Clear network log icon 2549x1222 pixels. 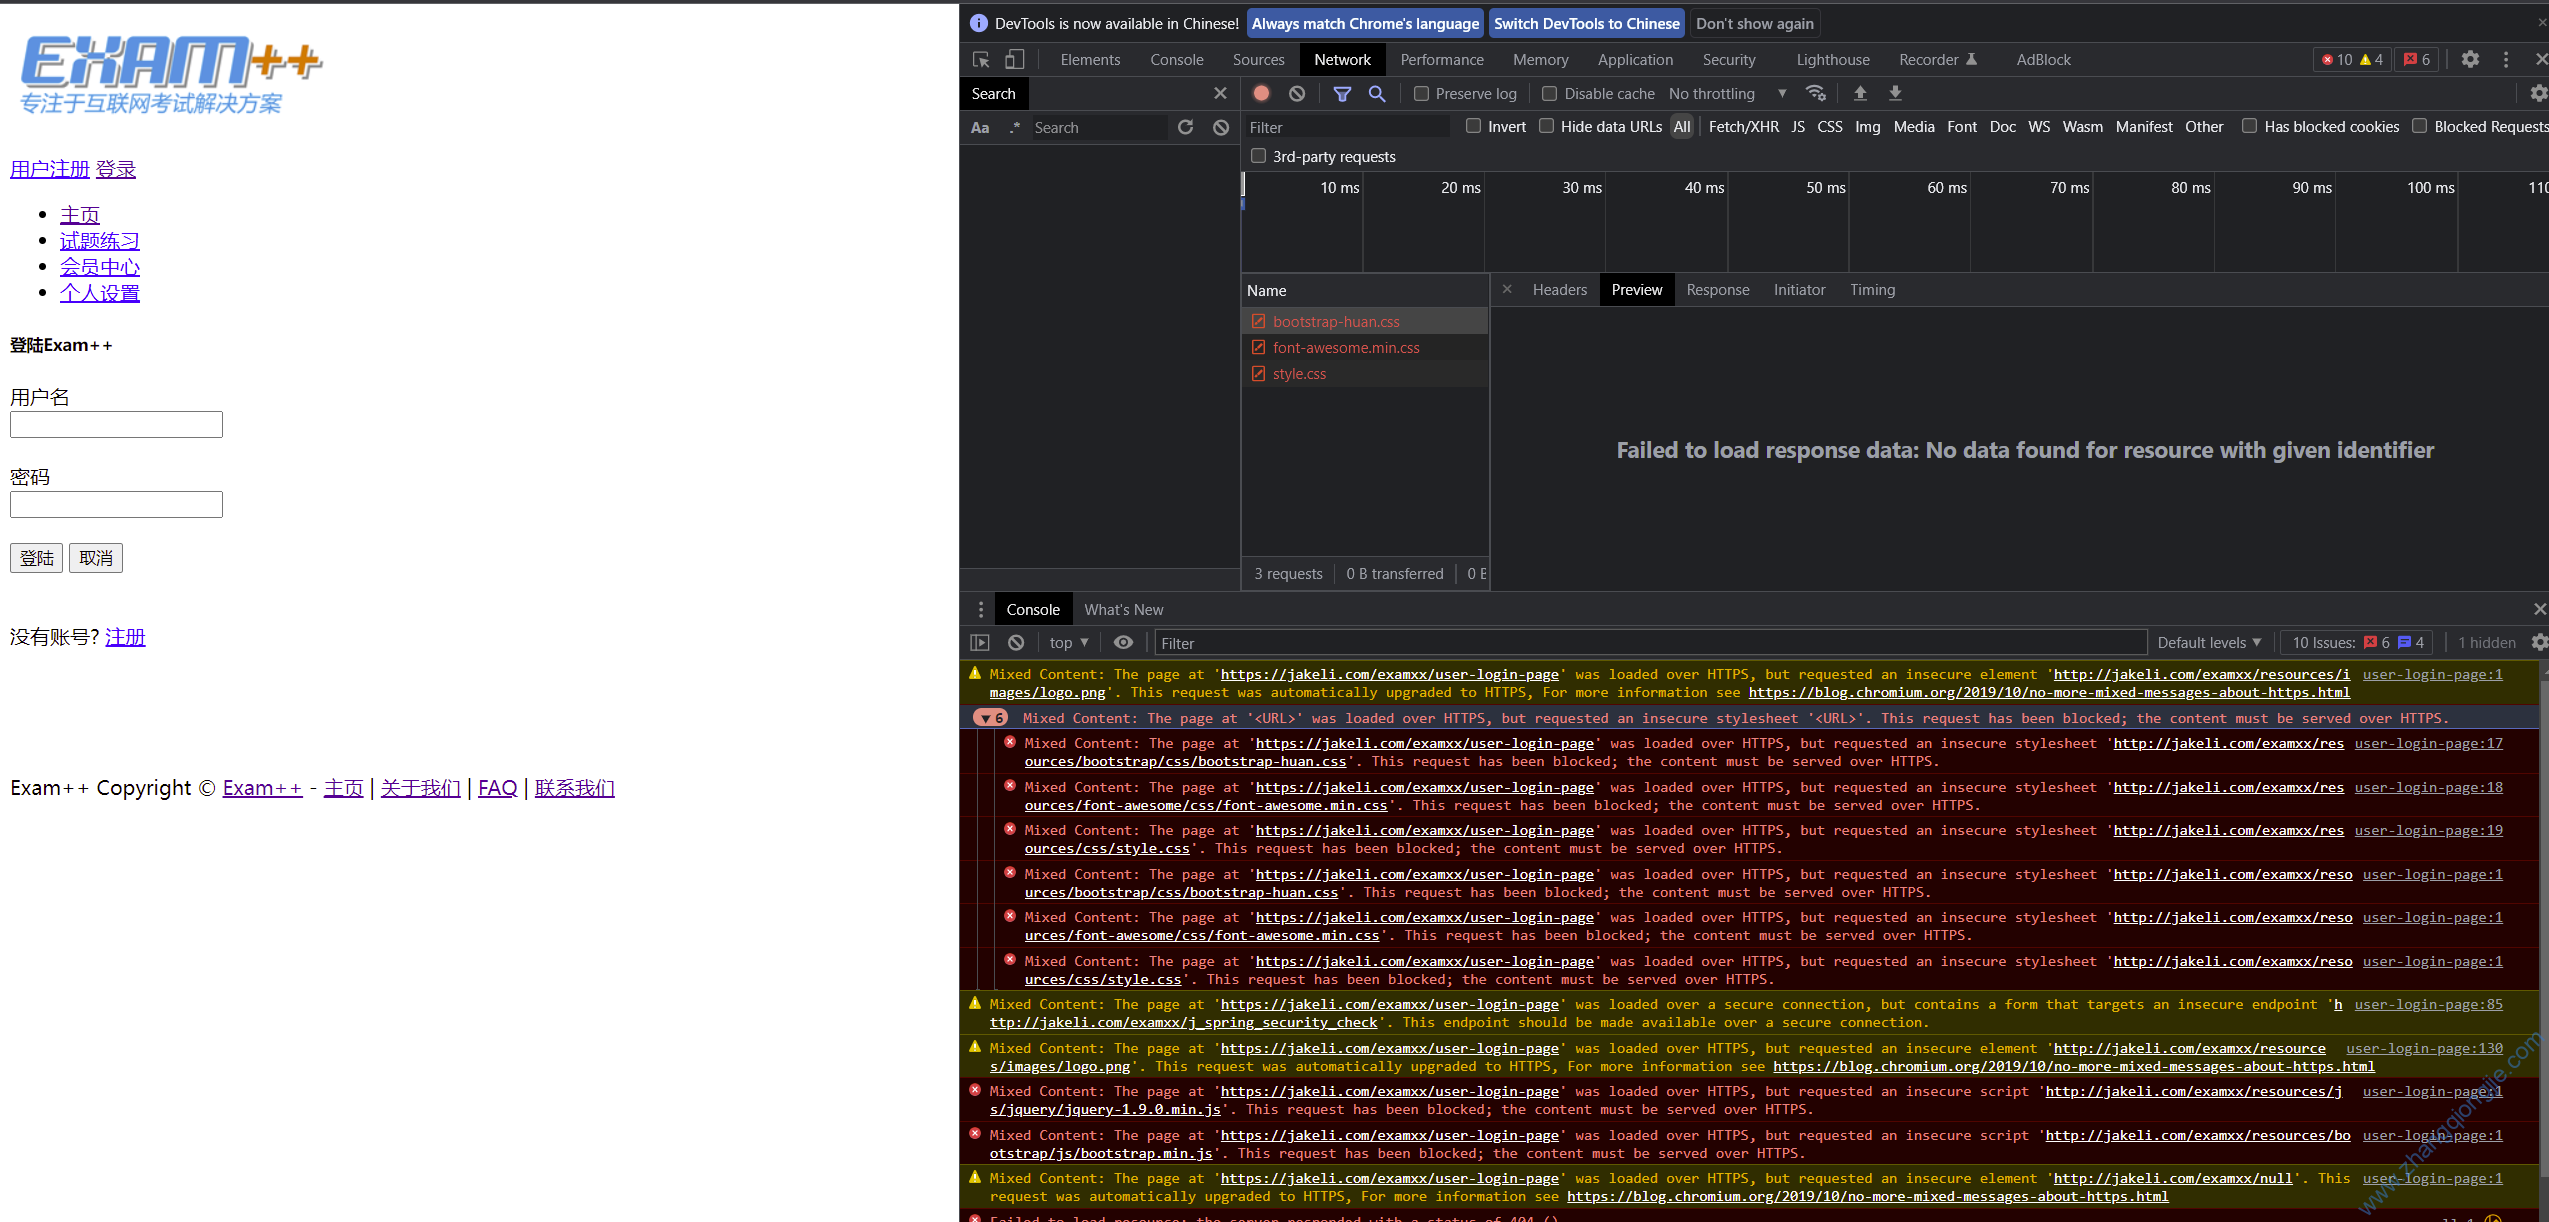(x=1297, y=93)
